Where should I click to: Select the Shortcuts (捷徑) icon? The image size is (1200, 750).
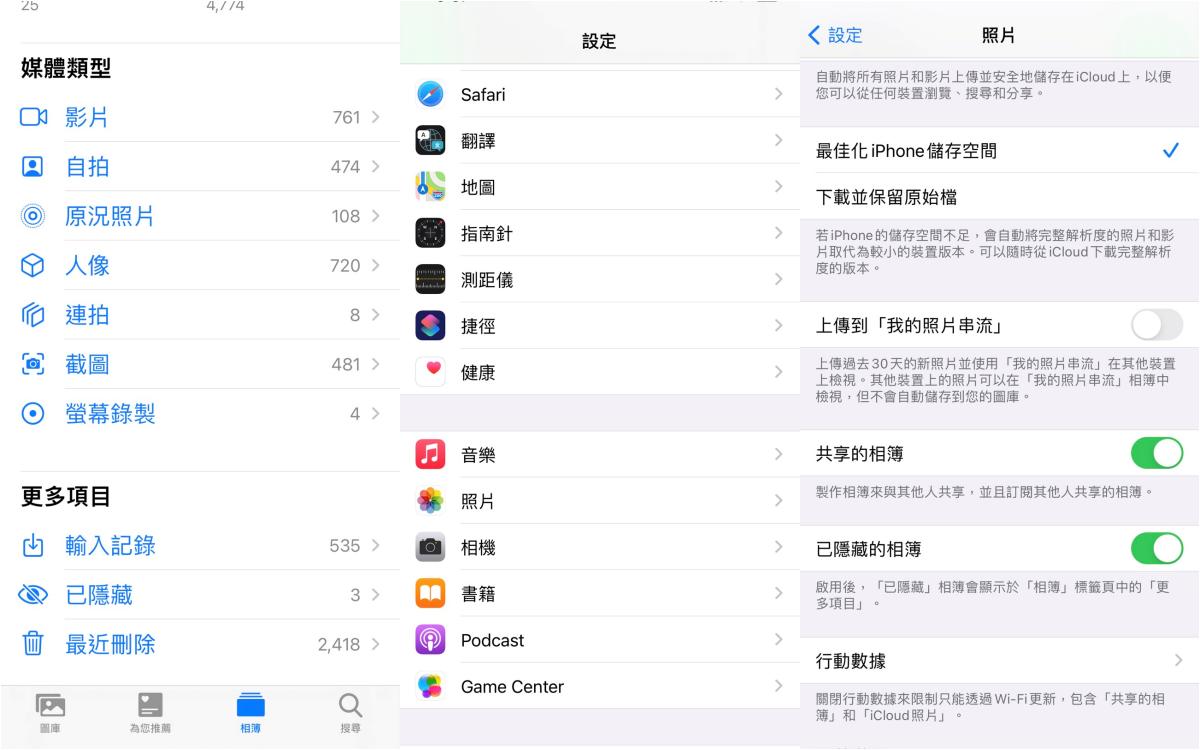coord(430,326)
